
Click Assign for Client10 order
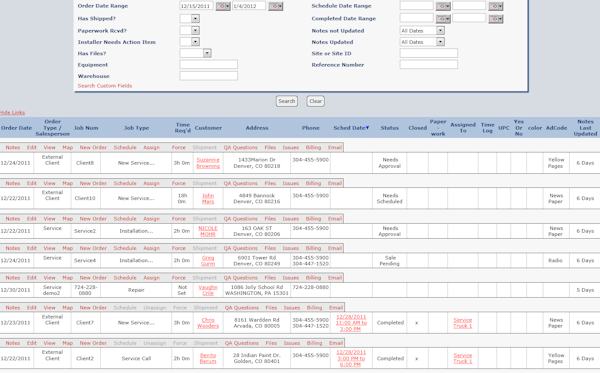pos(152,183)
